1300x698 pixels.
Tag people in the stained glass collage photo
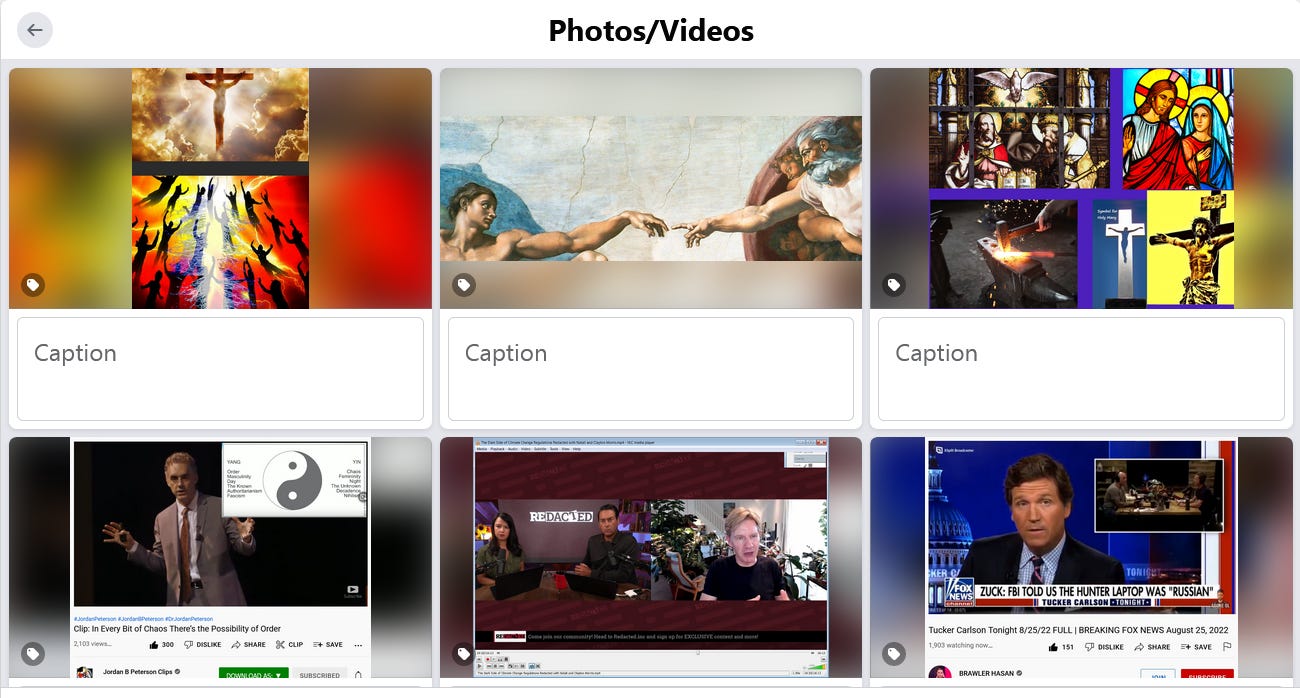pos(894,285)
